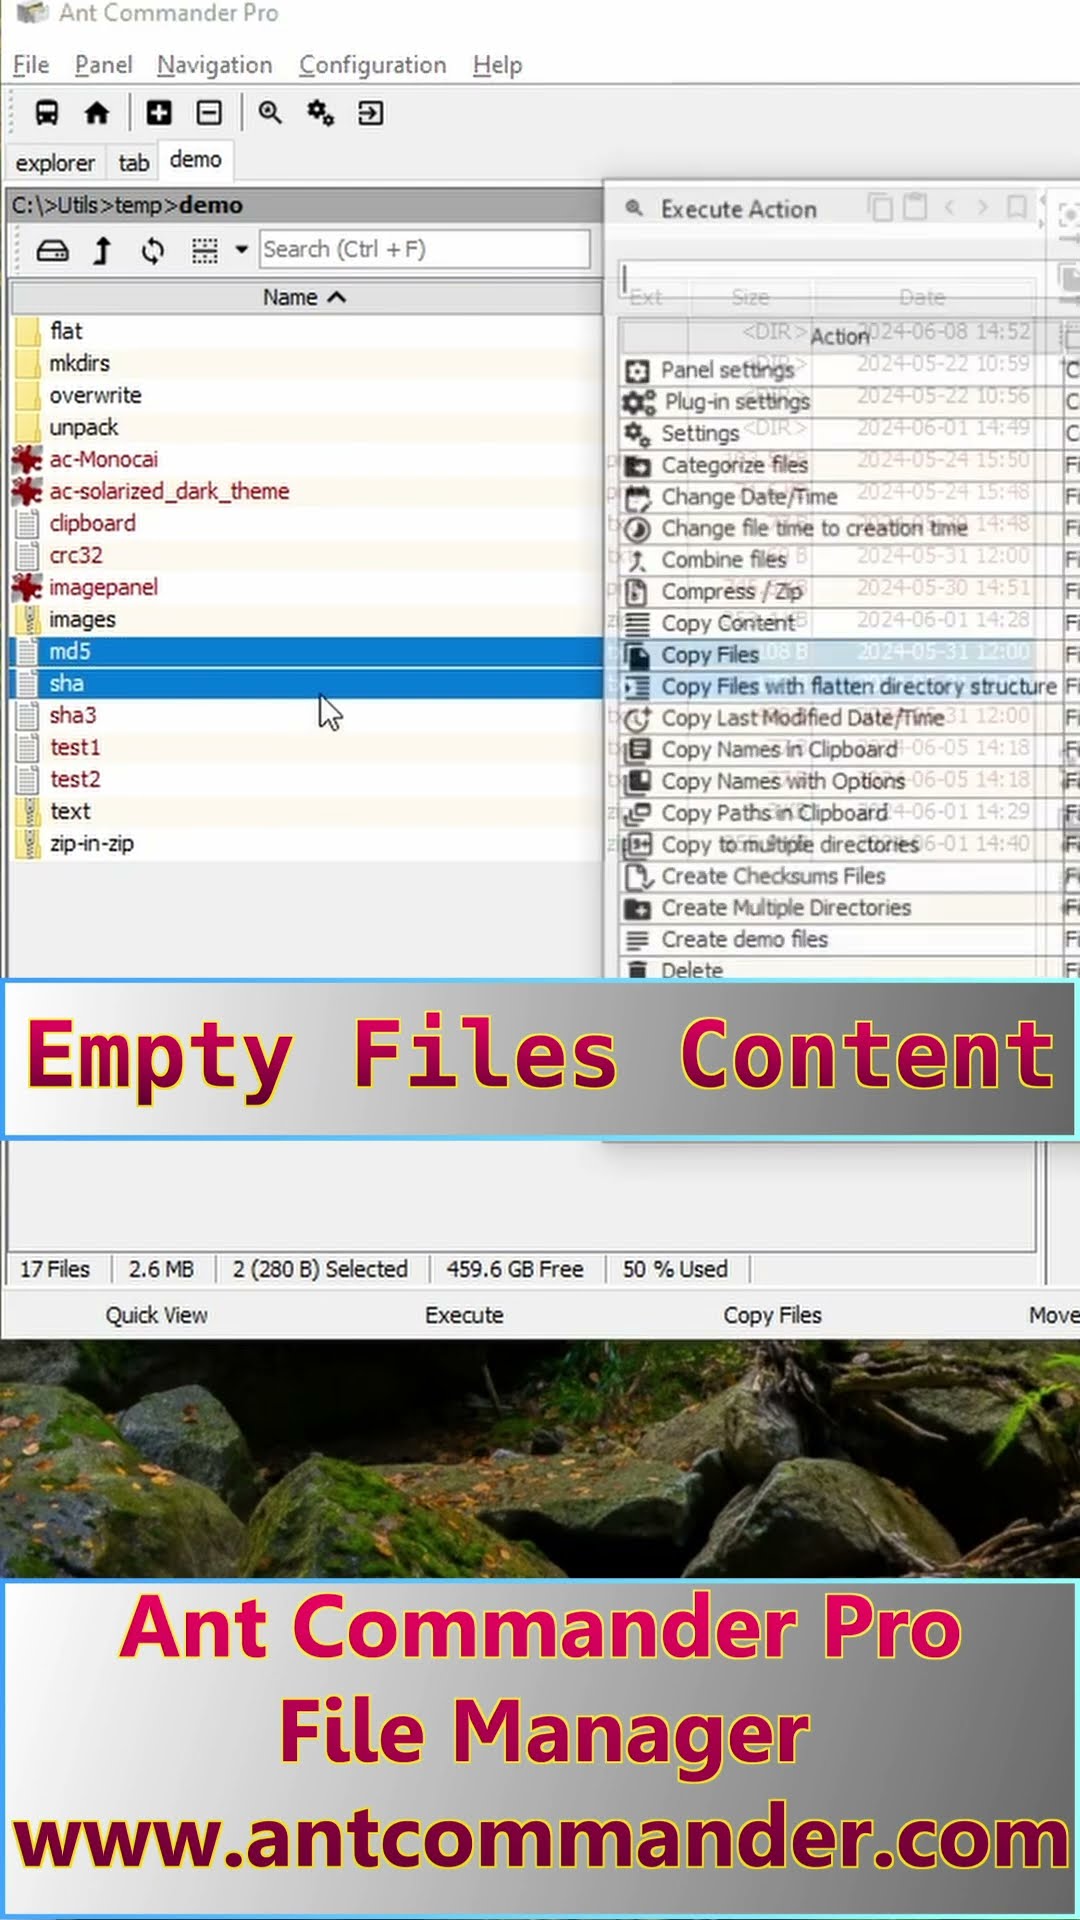The image size is (1080, 1920).
Task: Open the File menu
Action: (x=31, y=65)
